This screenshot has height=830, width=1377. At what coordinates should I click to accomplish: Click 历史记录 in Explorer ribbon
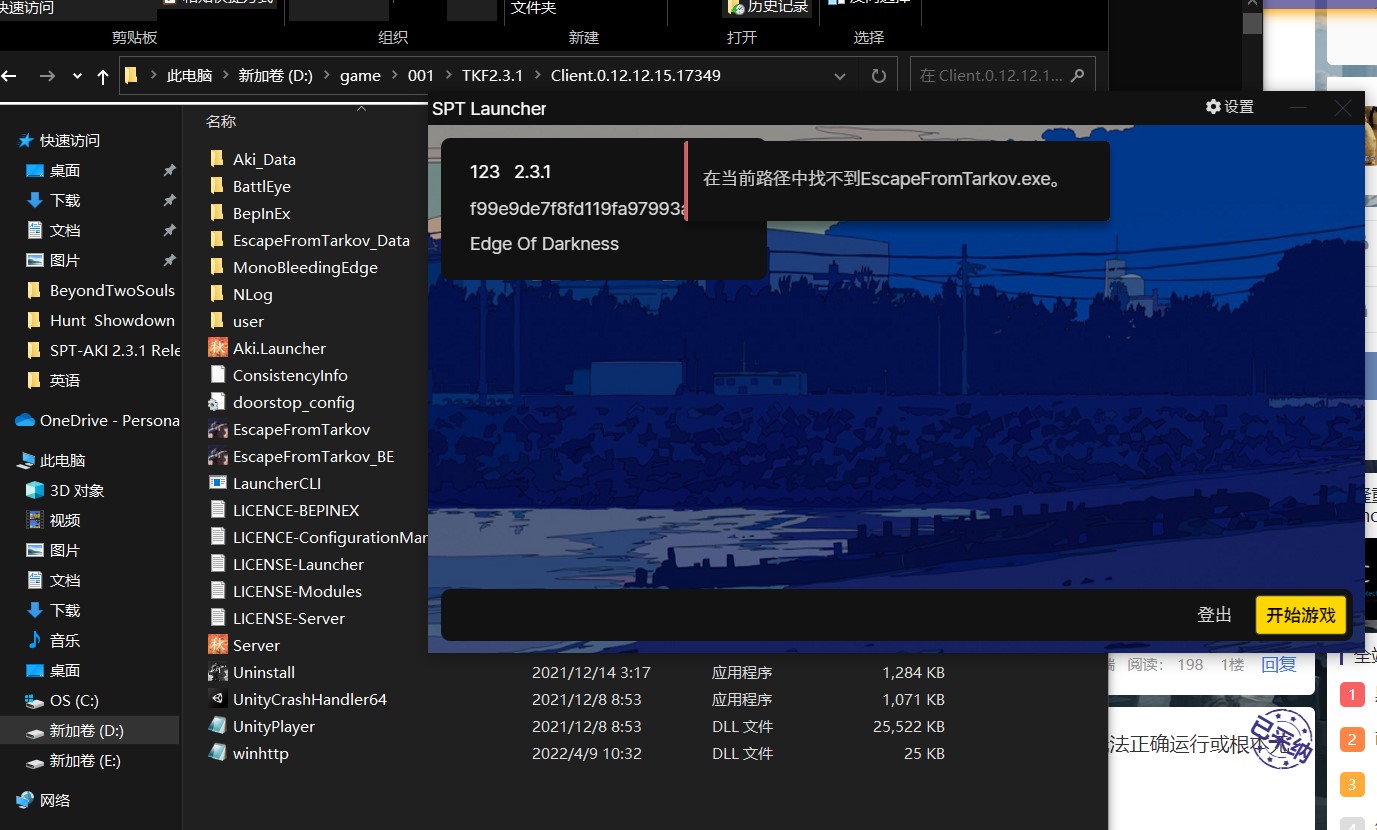point(768,8)
